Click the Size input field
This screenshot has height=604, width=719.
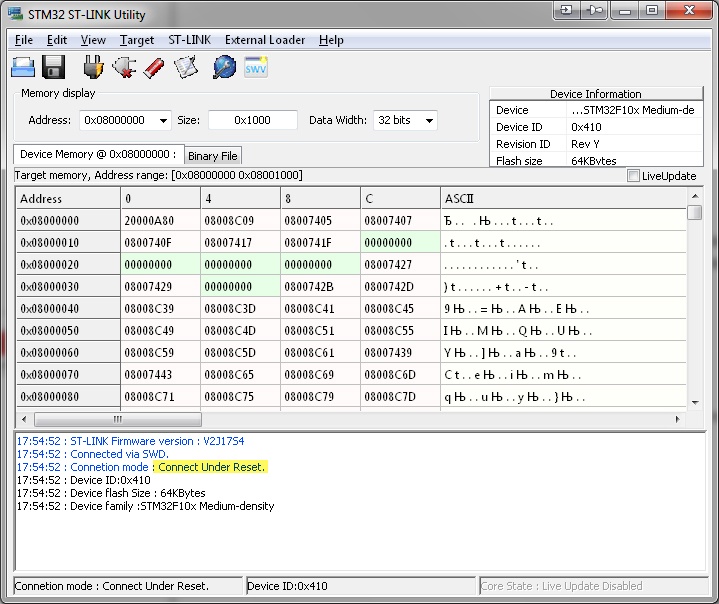pyautogui.click(x=252, y=120)
